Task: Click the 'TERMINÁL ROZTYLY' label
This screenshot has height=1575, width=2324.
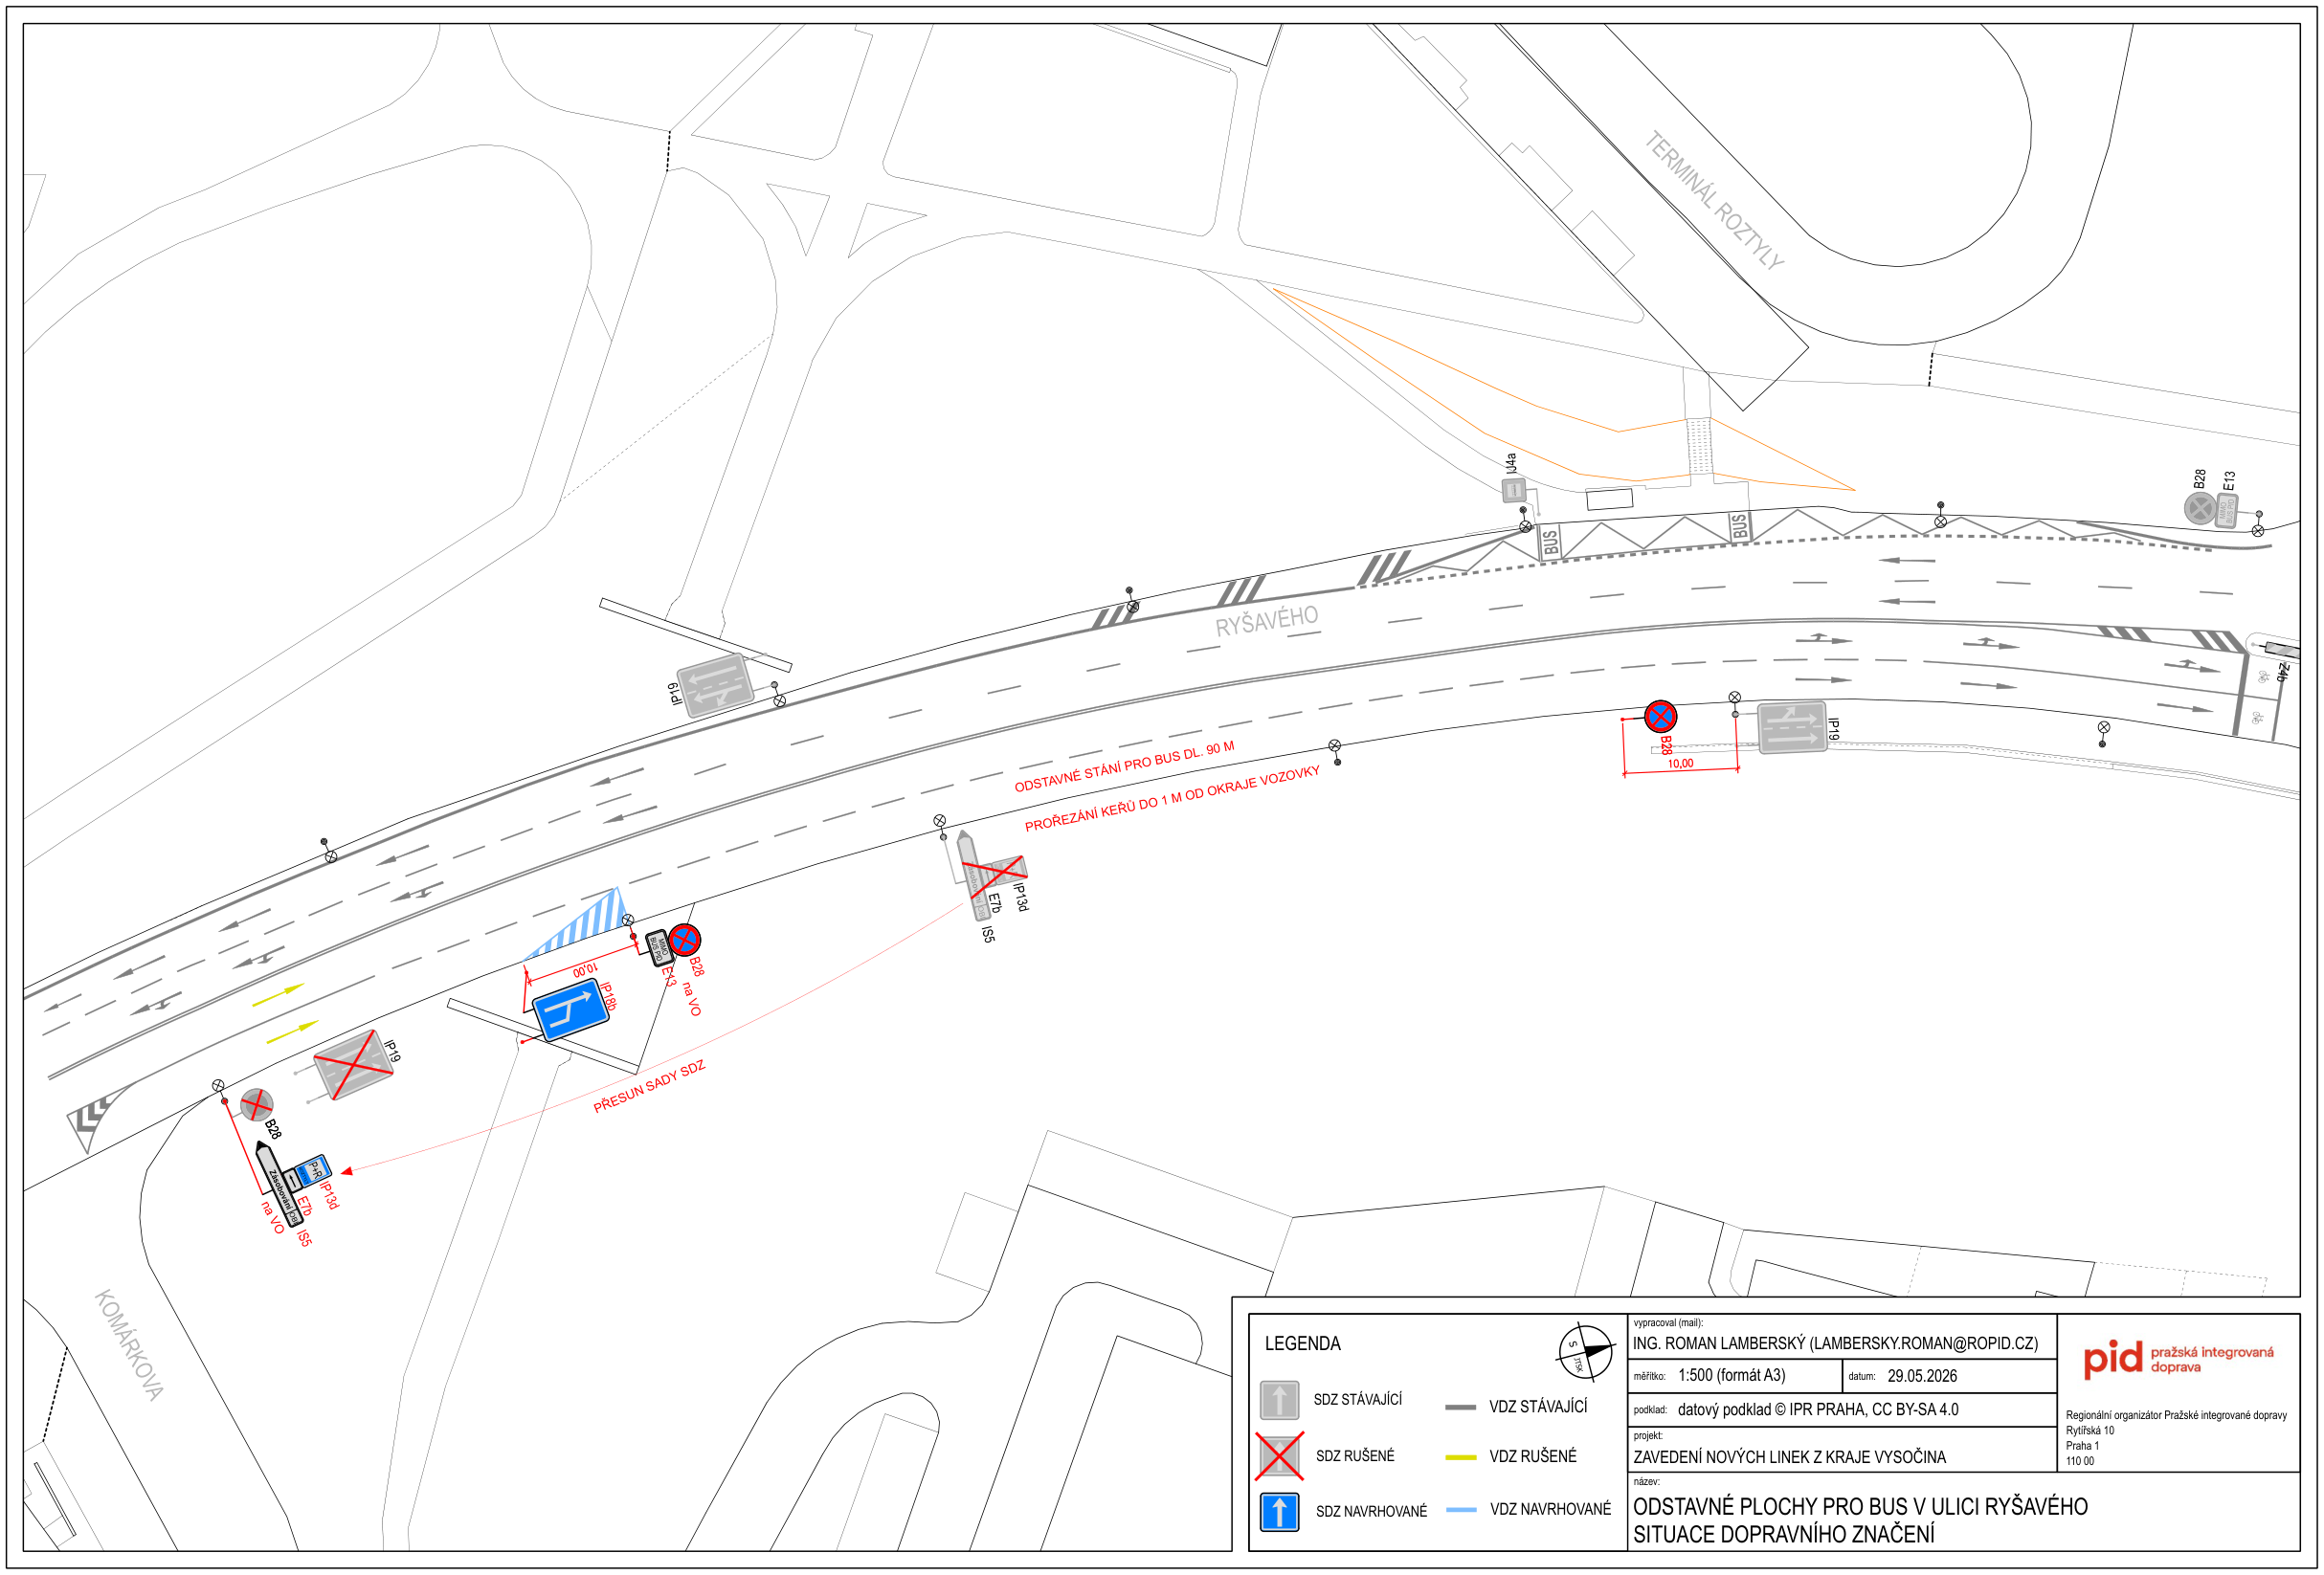Action: [1714, 201]
